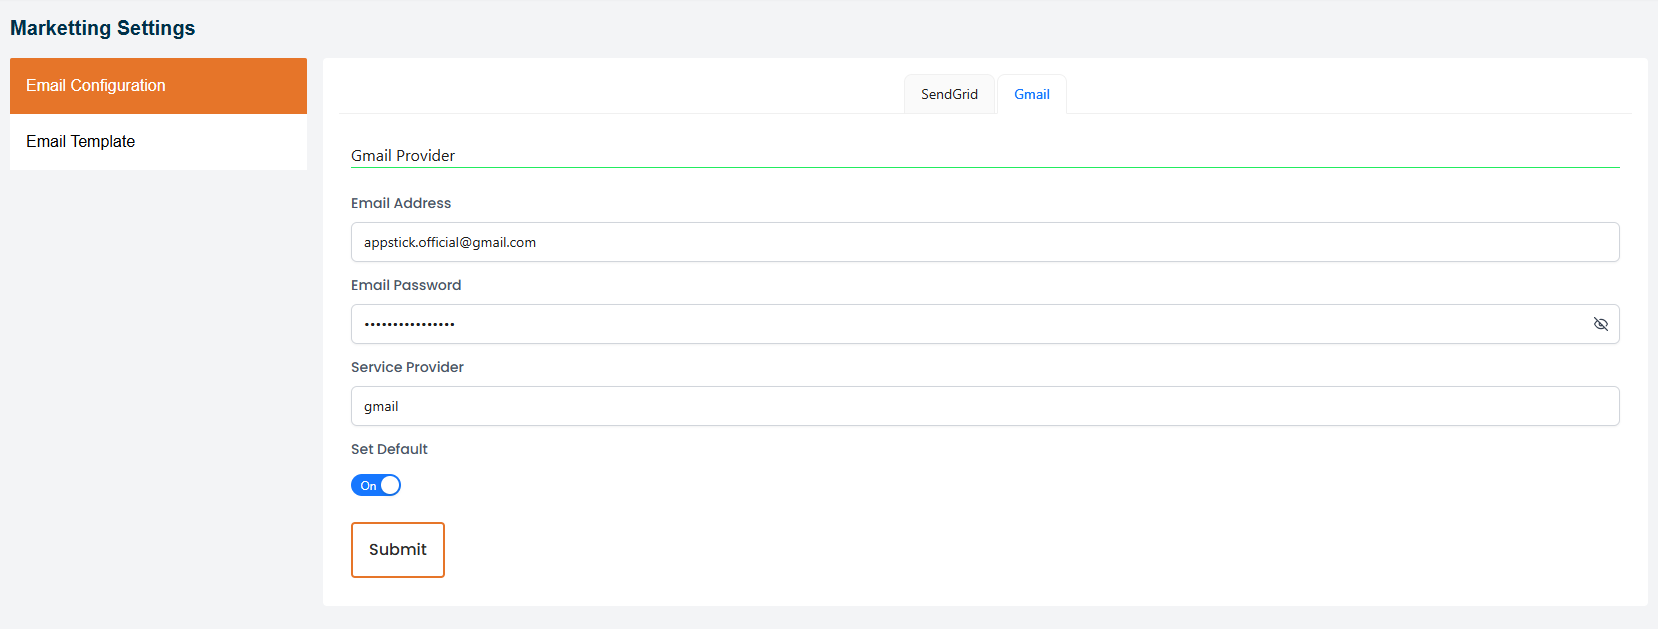This screenshot has width=1658, height=629.
Task: Click the Service Provider input box
Action: 985,406
